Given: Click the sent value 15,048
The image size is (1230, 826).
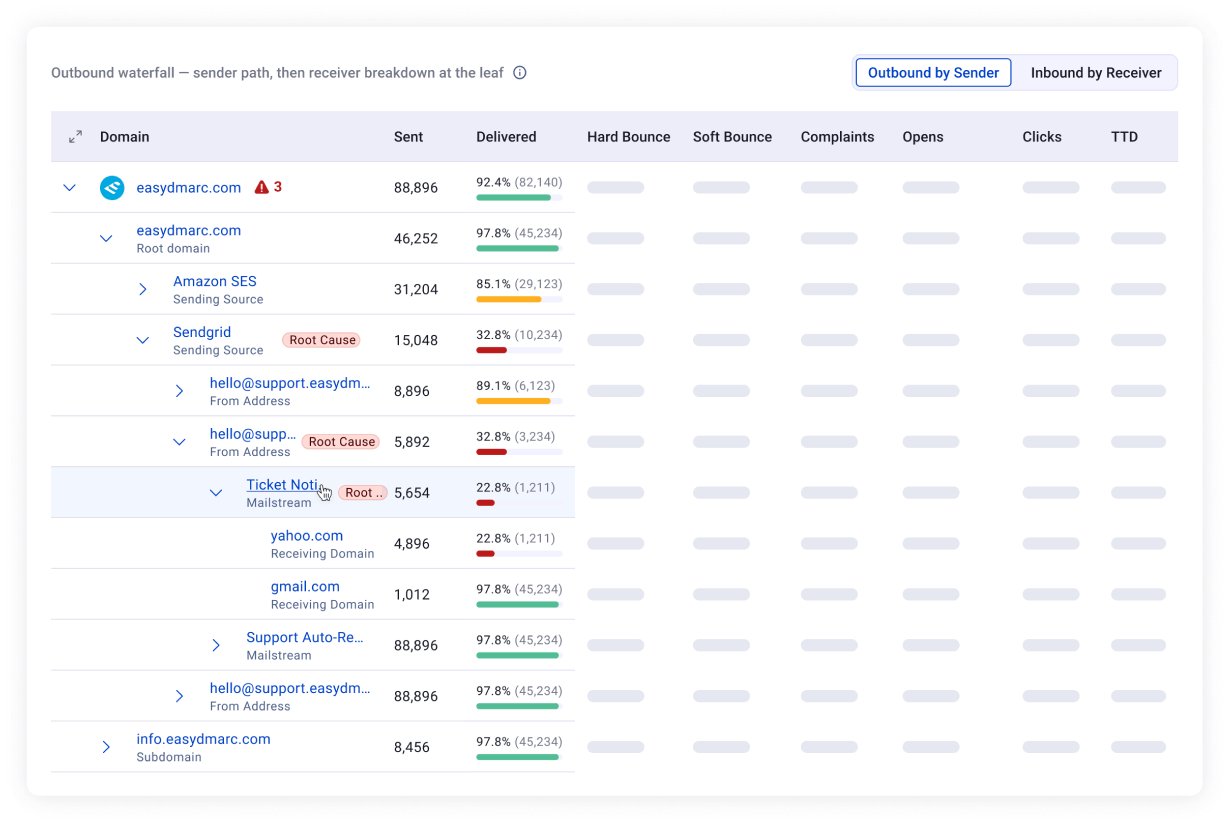Looking at the screenshot, I should point(416,340).
